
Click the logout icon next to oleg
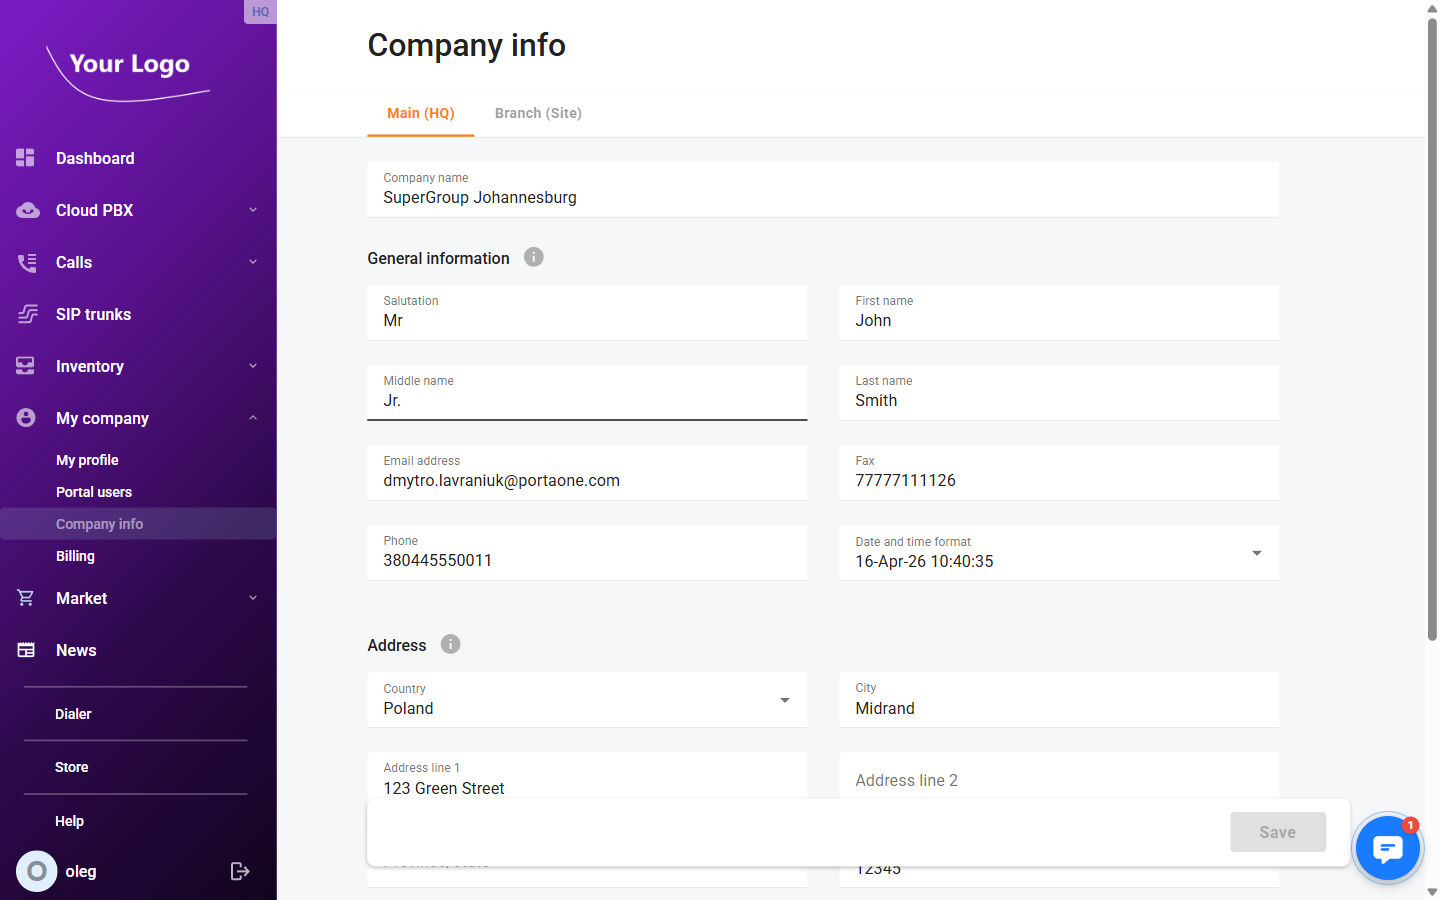(240, 871)
